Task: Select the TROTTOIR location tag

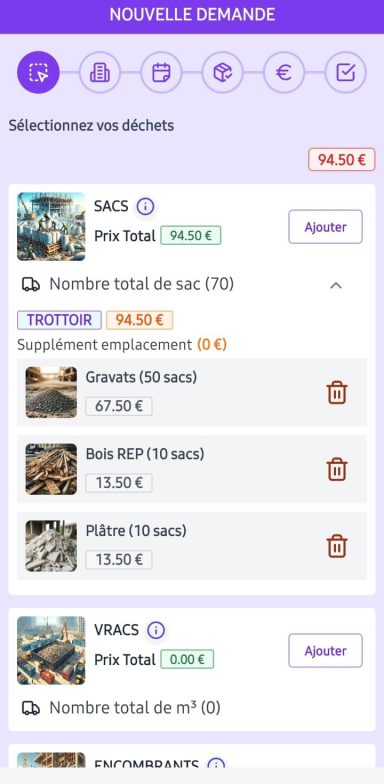Action: tap(60, 320)
